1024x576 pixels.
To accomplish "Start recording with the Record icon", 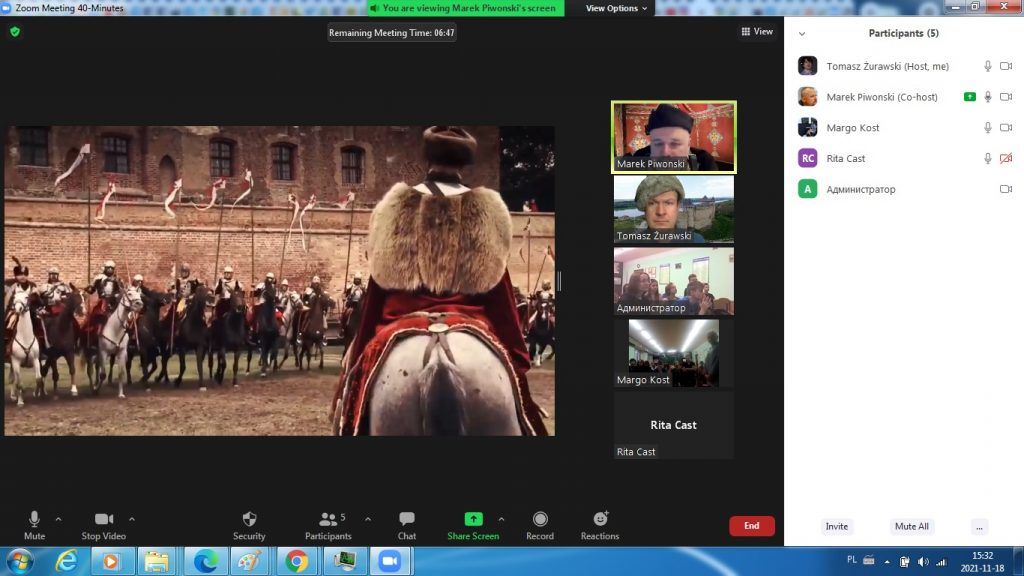I will coord(540,519).
